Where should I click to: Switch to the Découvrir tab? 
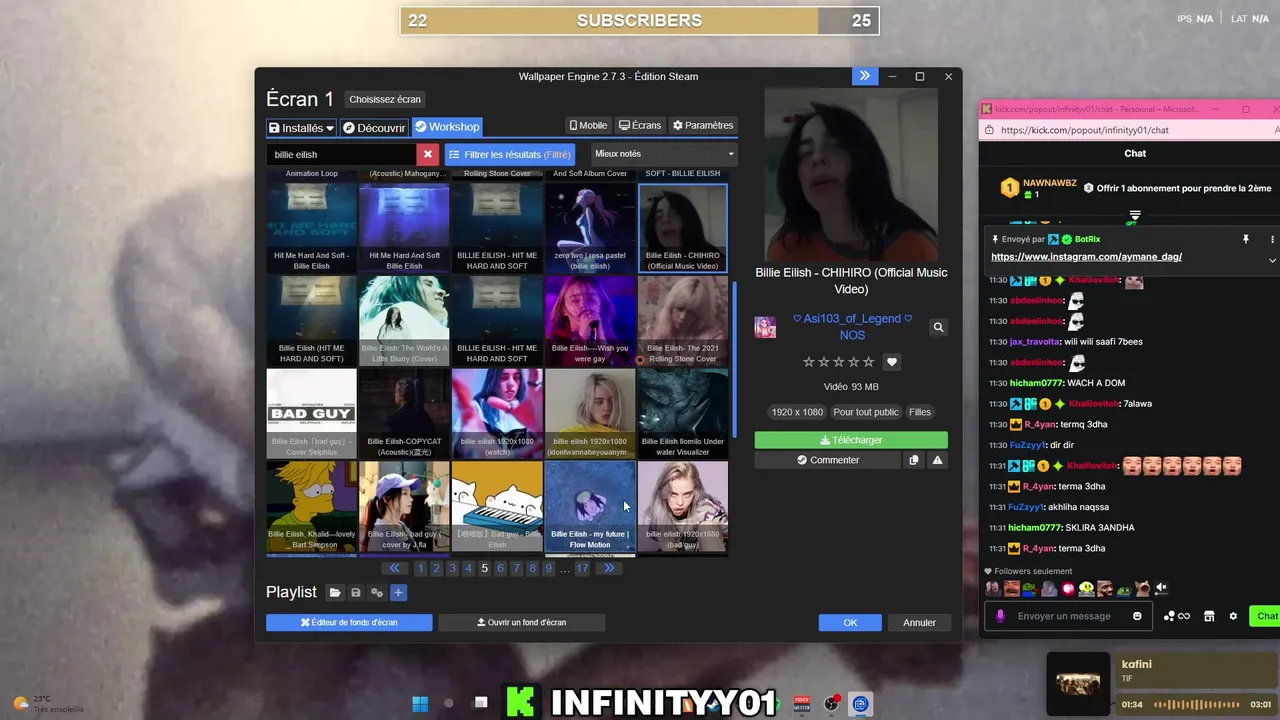point(374,128)
